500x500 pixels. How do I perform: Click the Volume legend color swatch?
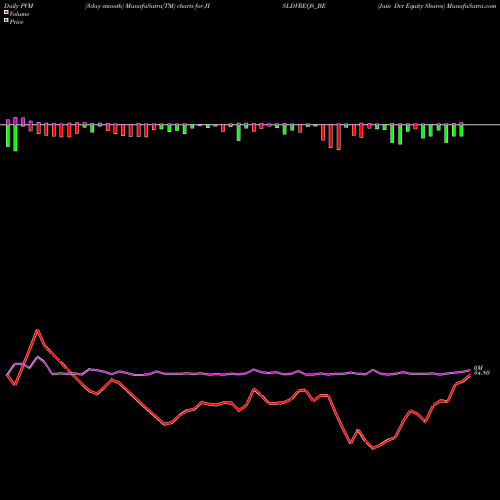tap(6, 12)
